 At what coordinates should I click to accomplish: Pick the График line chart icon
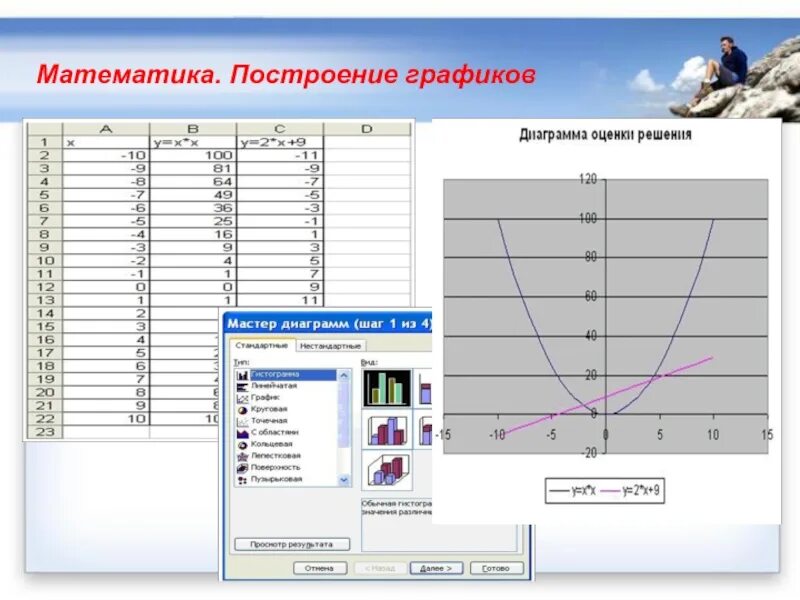[242, 398]
